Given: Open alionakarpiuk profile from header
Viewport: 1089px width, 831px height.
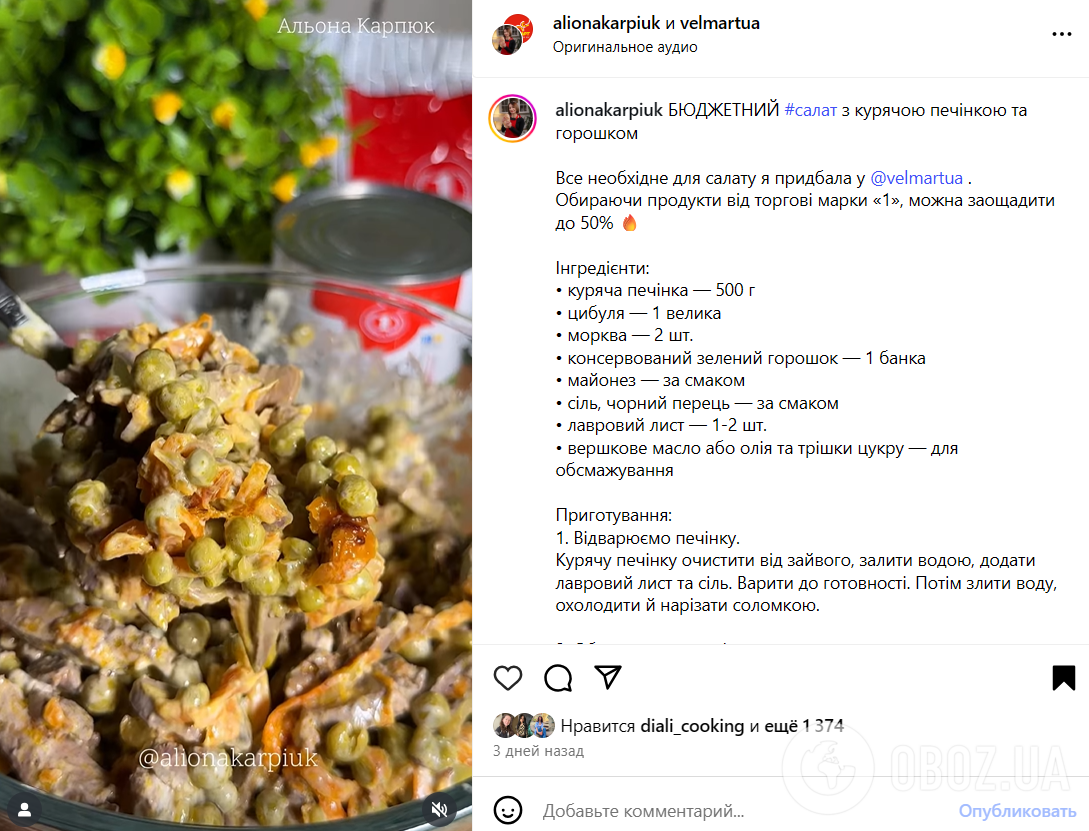Looking at the screenshot, I should coord(606,23).
